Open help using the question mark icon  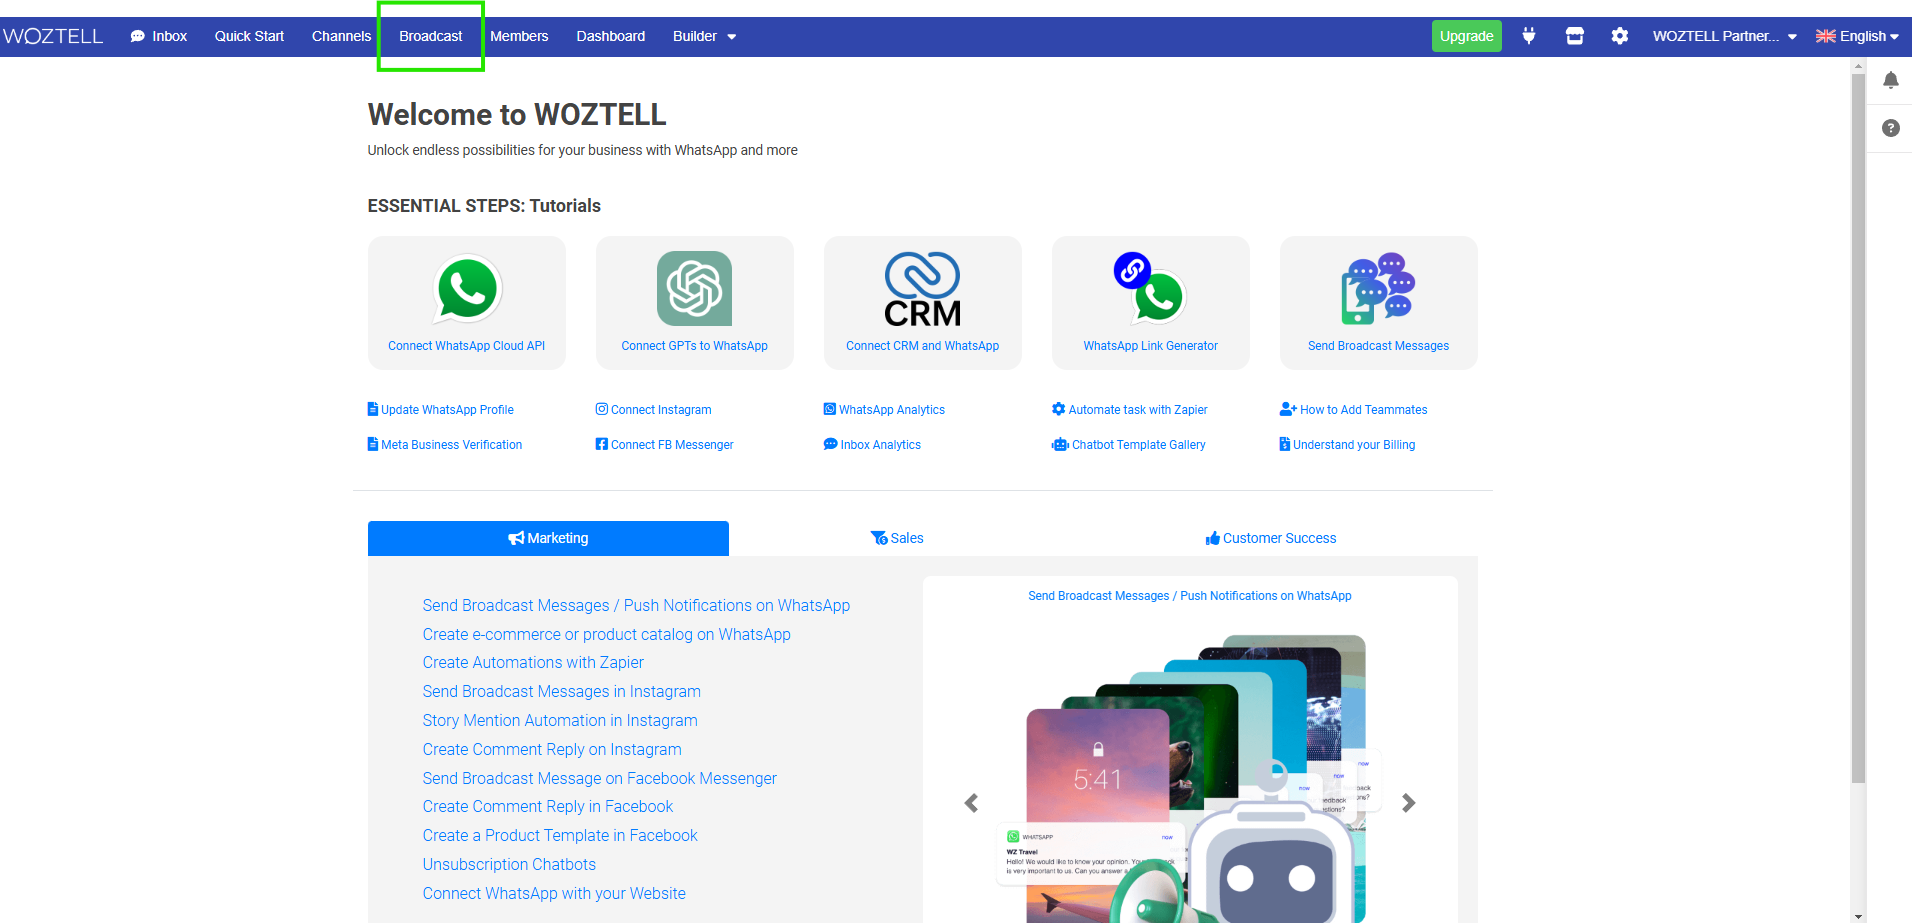[x=1891, y=128]
